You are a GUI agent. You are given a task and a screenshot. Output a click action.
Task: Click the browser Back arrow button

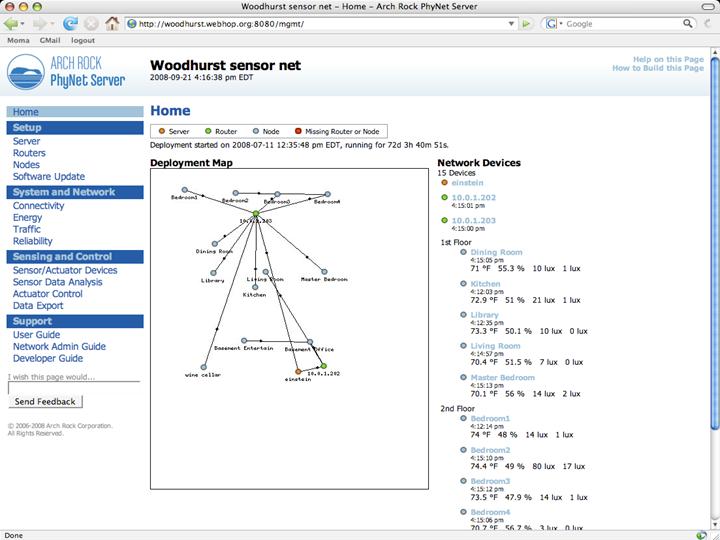click(14, 23)
